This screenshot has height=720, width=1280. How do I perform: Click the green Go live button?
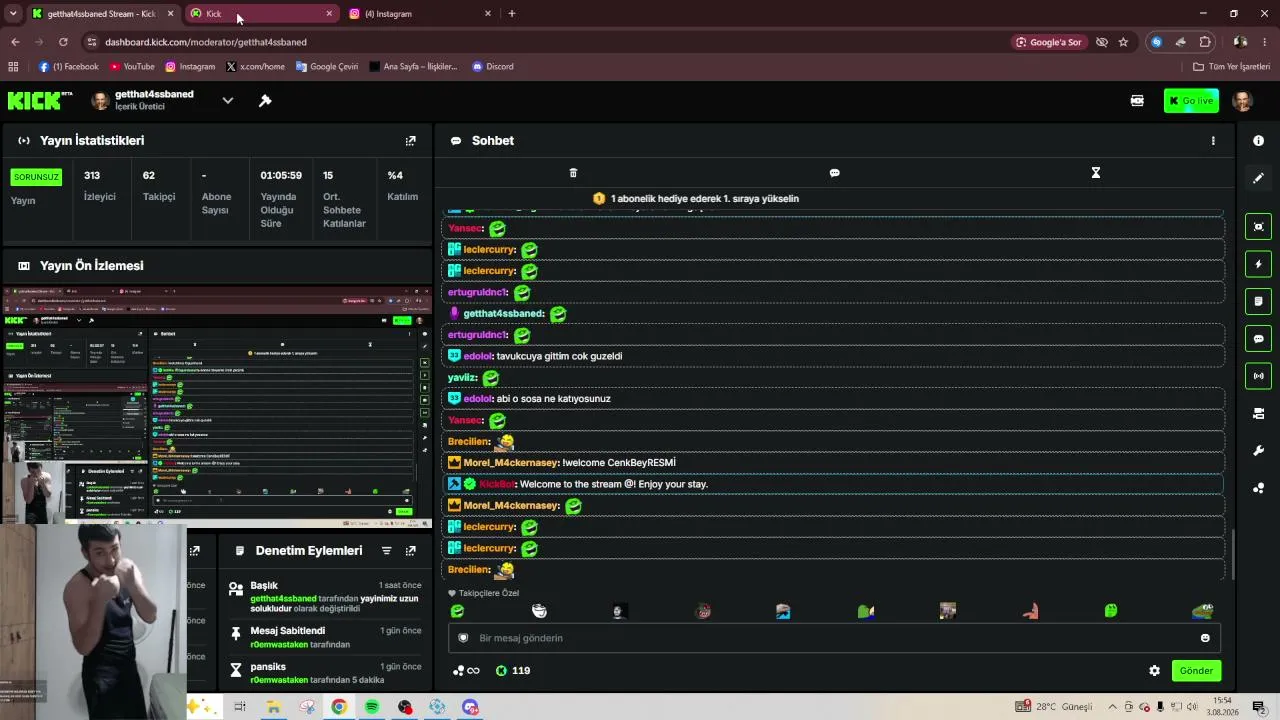pyautogui.click(x=1191, y=100)
